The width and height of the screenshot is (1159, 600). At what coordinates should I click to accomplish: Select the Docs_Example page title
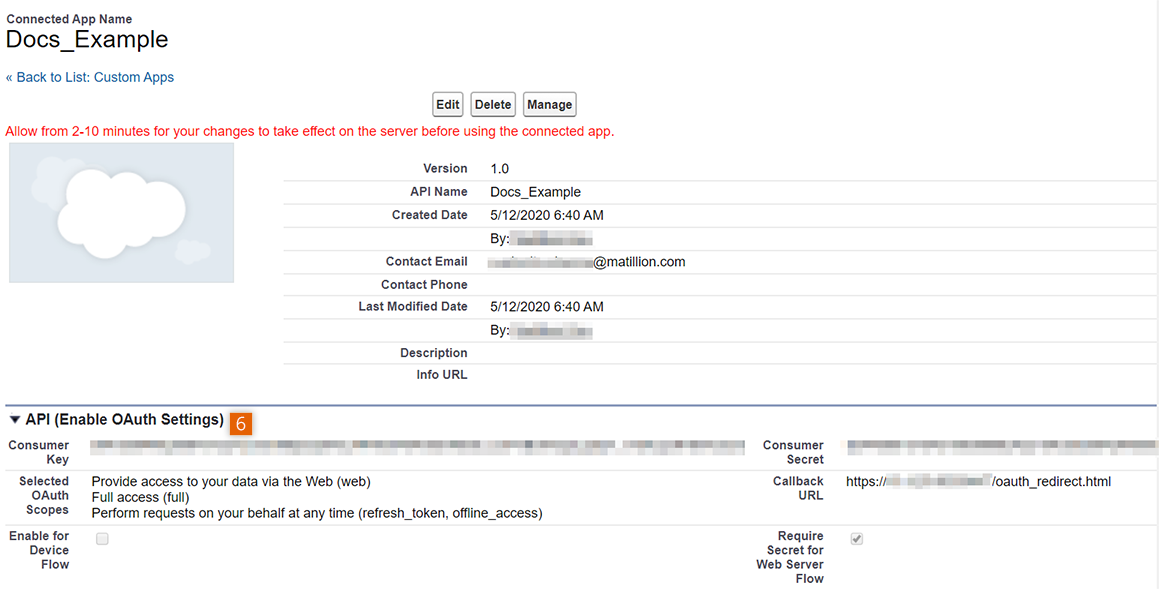(x=87, y=39)
